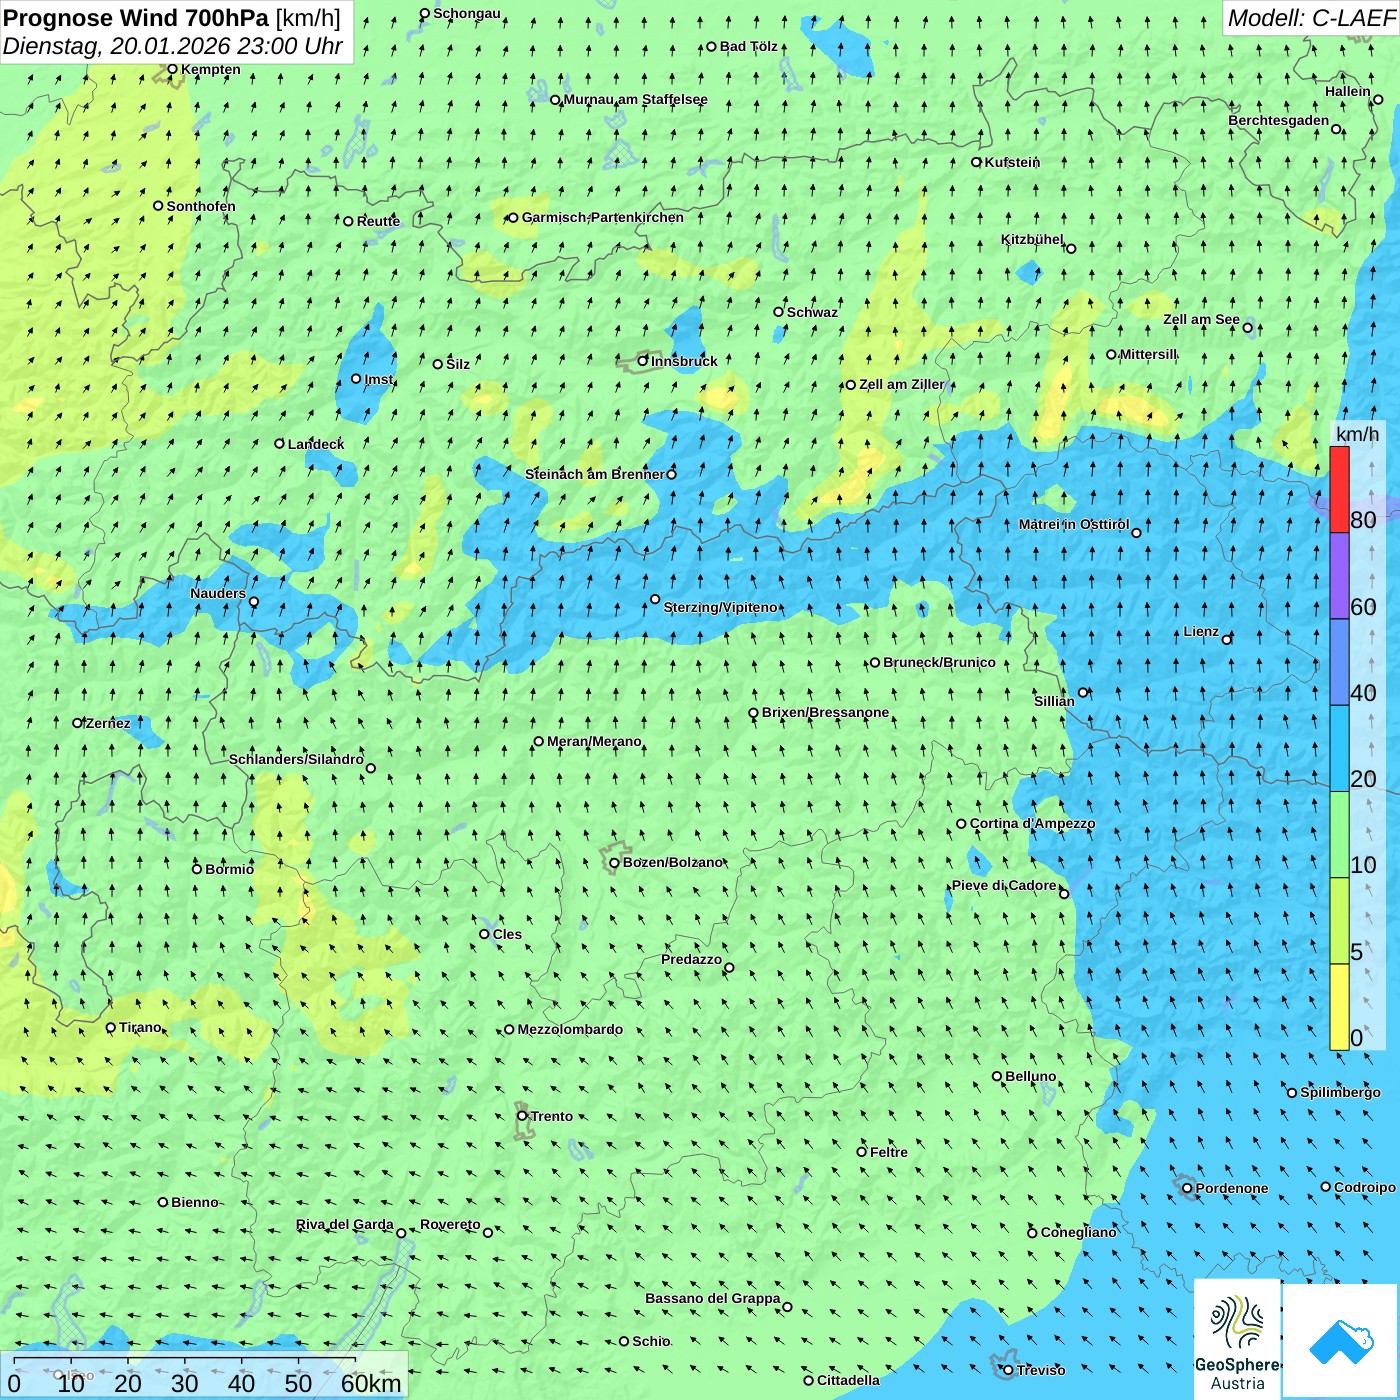Screen dimensions: 1400x1400
Task: Click the 'Murnau am Staffelsee' label
Action: tap(635, 99)
